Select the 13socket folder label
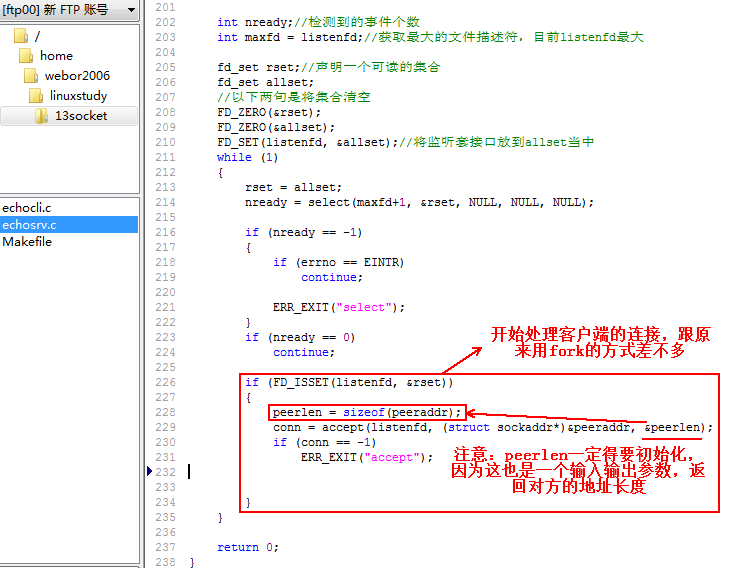This screenshot has height=568, width=735. (x=81, y=116)
